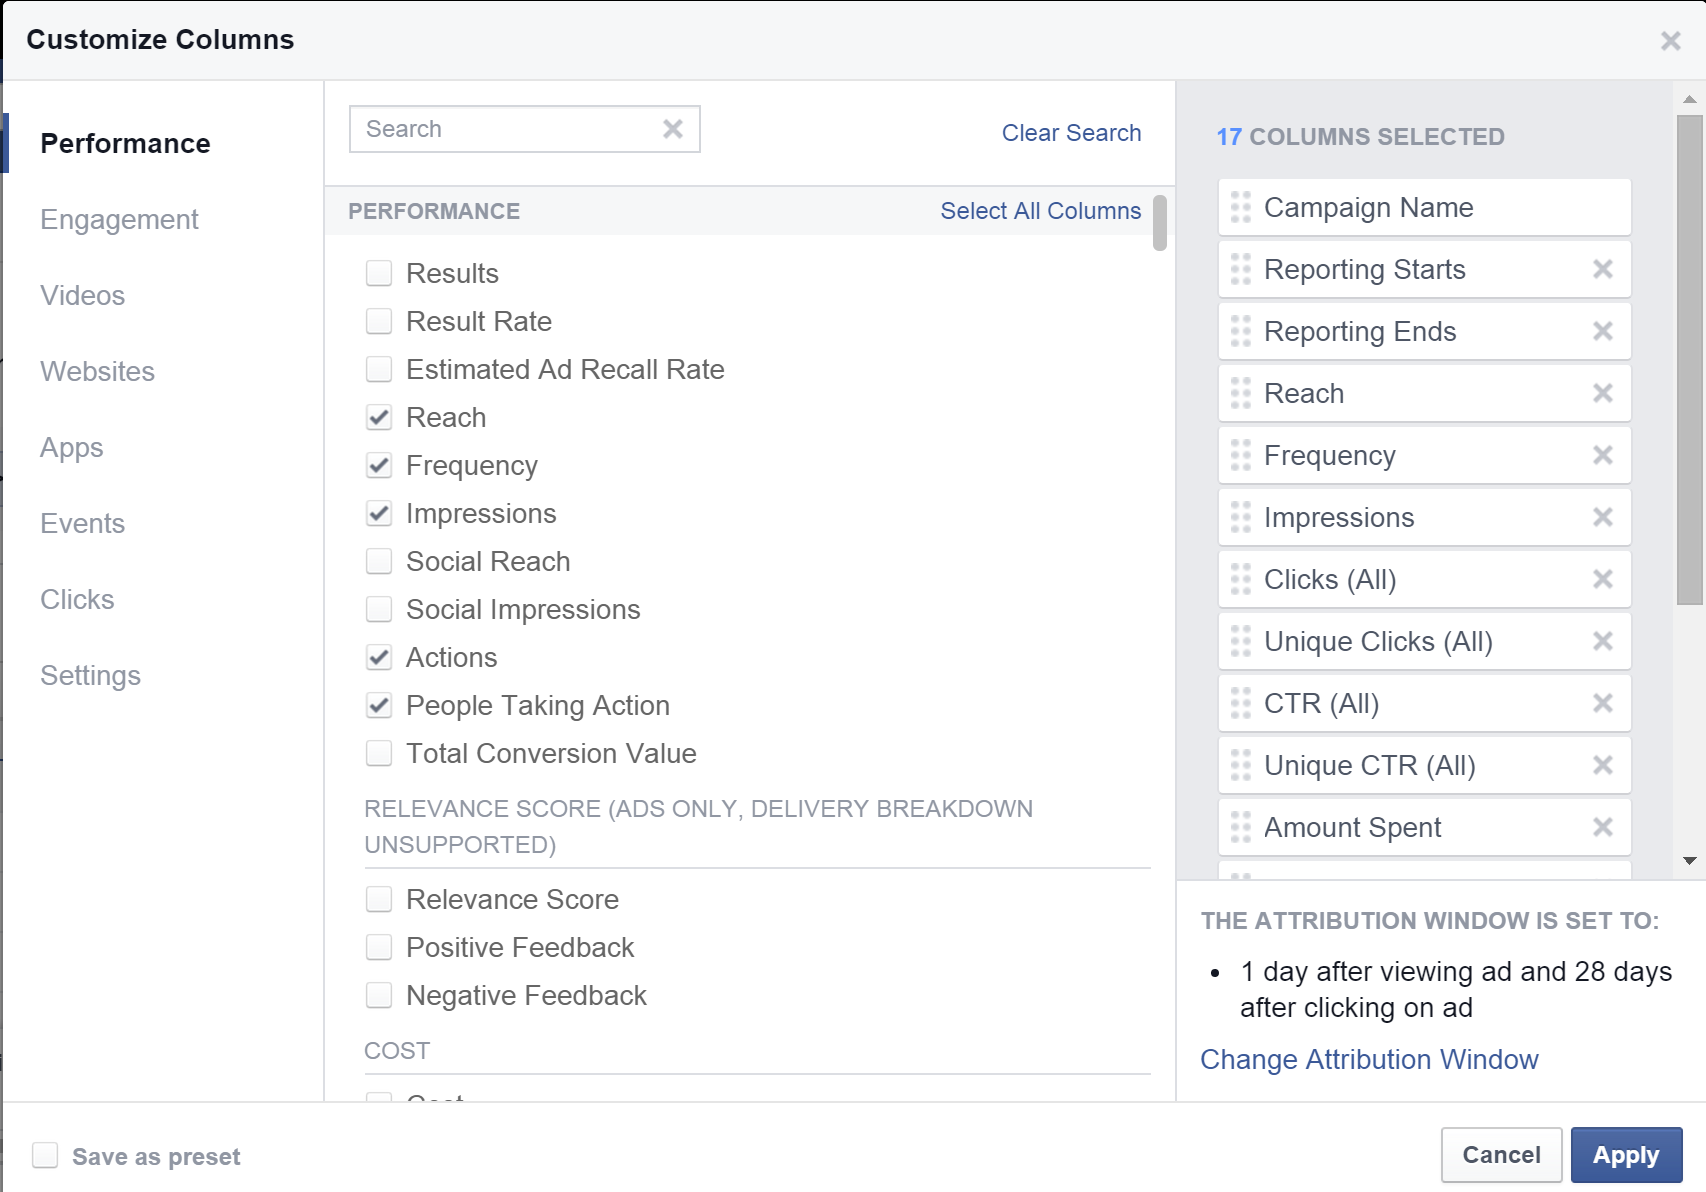Remove Impressions from selected columns
Viewport: 1706px width, 1192px height.
[1602, 517]
